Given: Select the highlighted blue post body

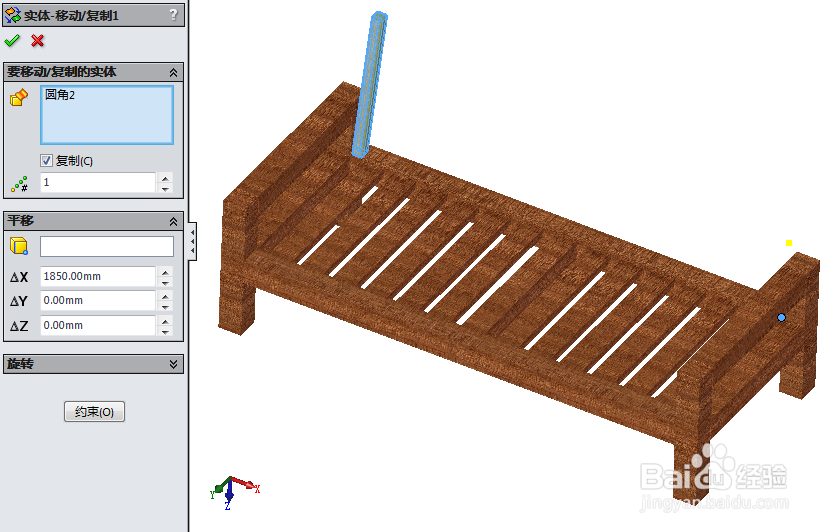Looking at the screenshot, I should pos(371,85).
